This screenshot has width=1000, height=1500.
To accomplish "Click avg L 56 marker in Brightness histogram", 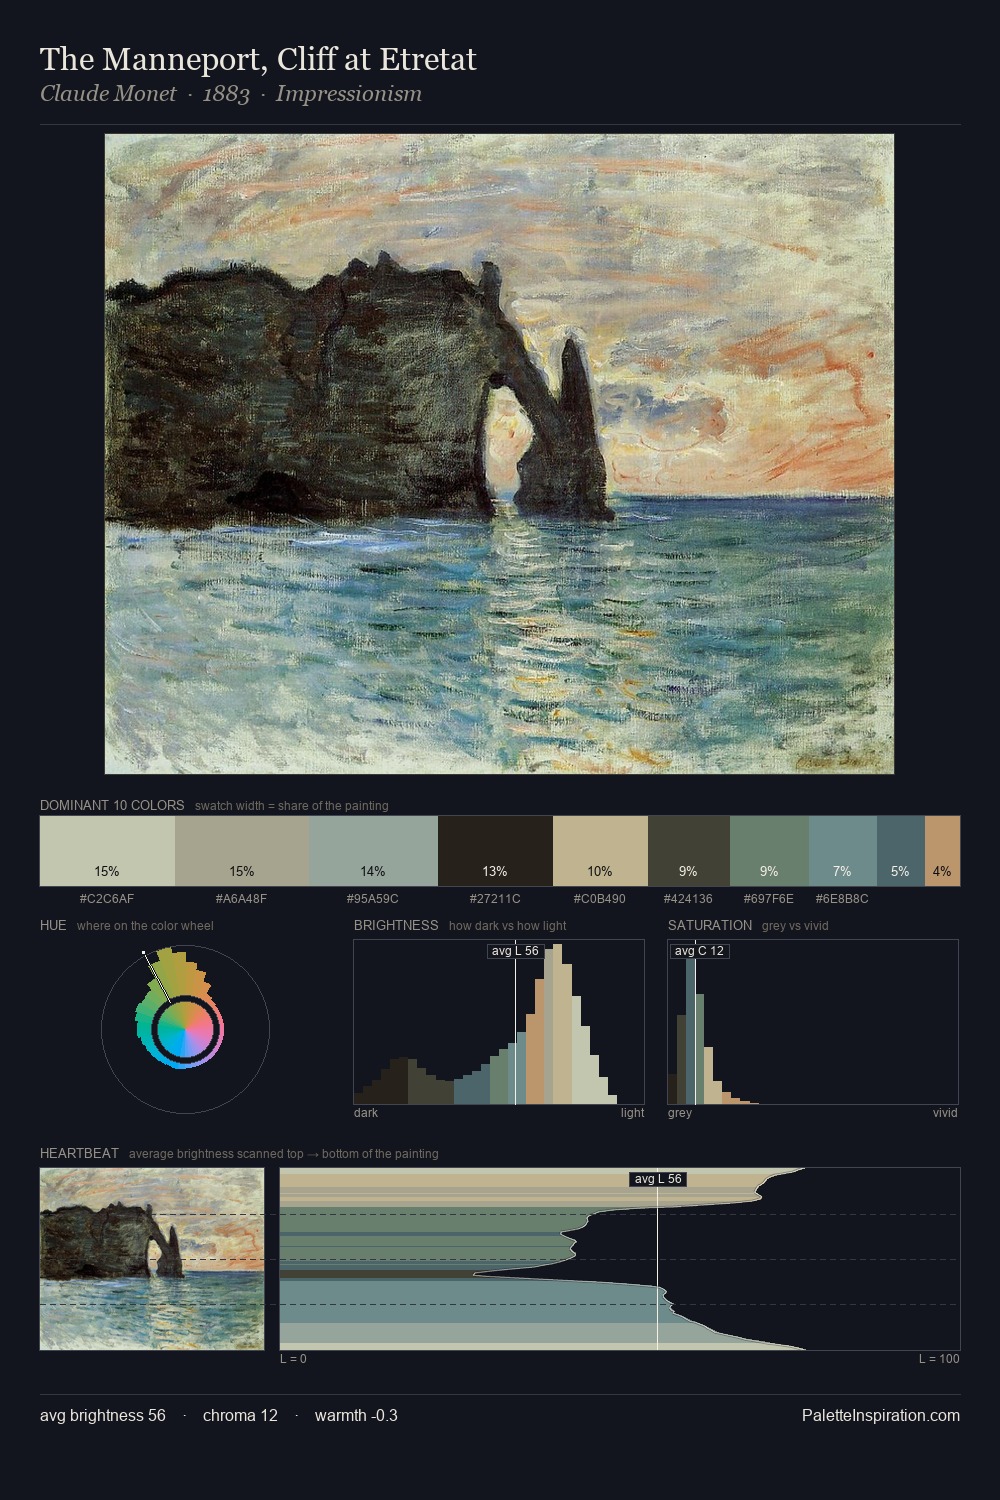I will 515,951.
